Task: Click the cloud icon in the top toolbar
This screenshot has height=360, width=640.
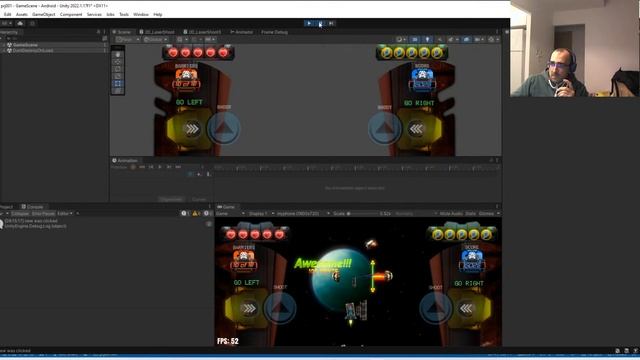Action: 20,23
